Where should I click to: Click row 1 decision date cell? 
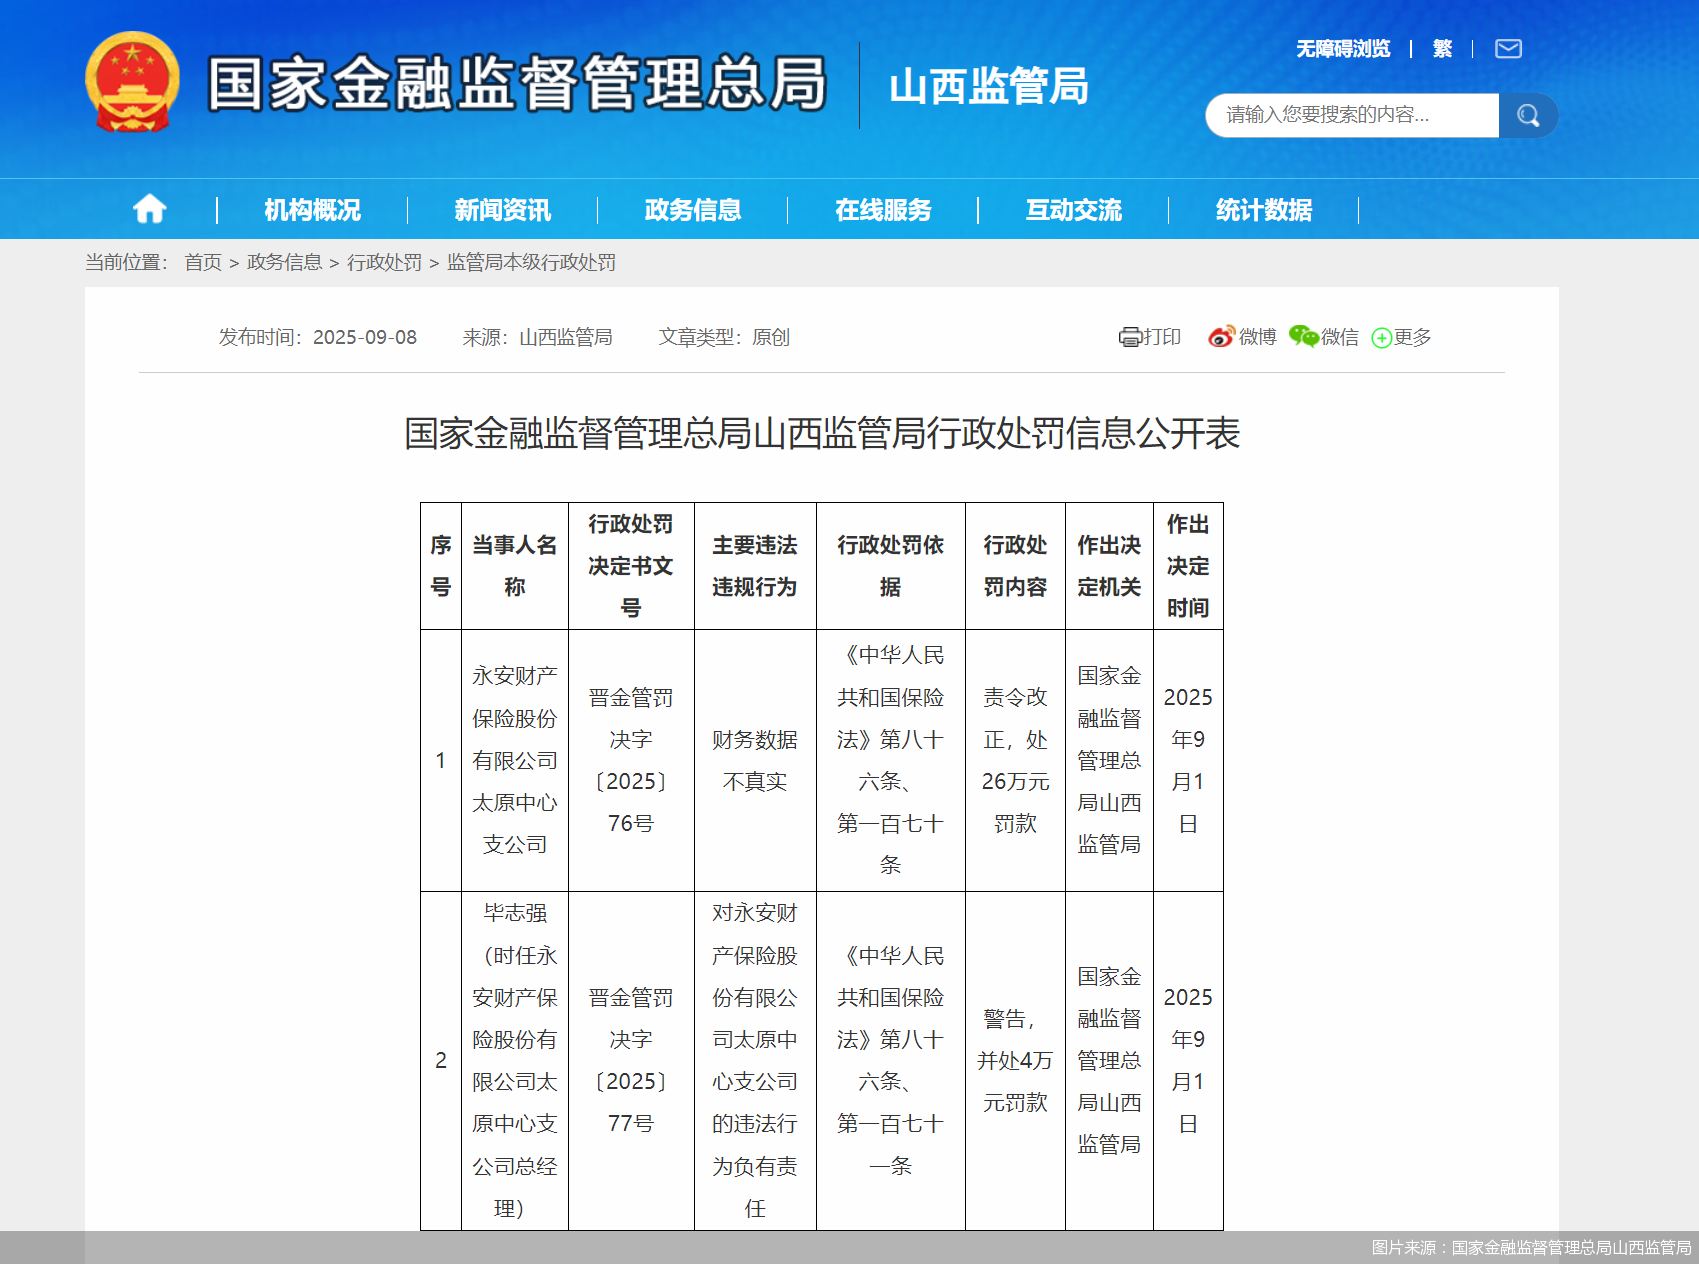[1188, 760]
